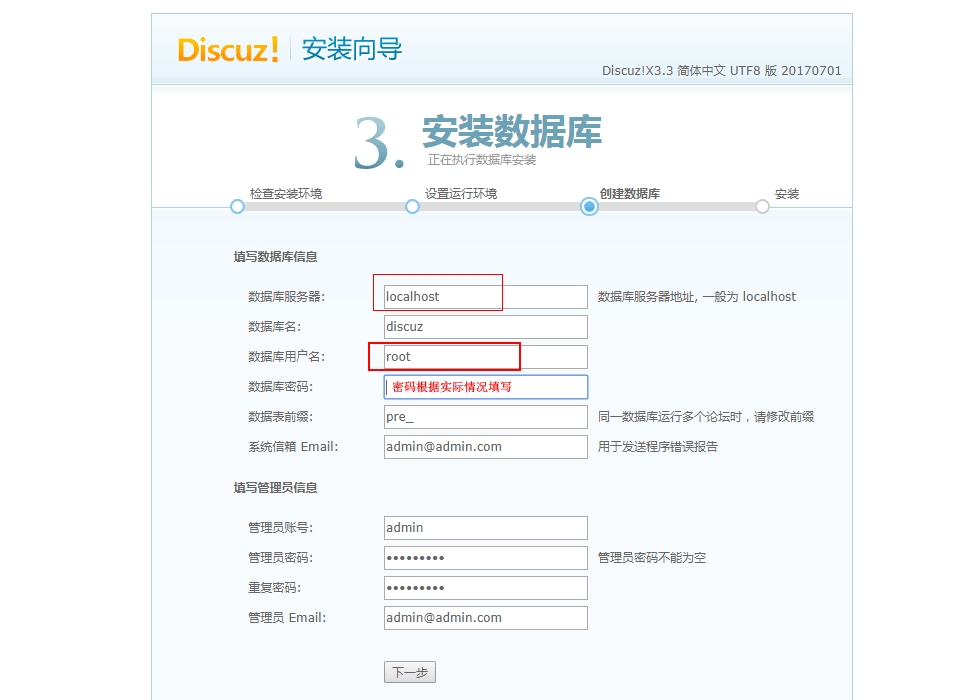Screen dimensions: 960x700
Task: Click the Discuz! logo
Action: (228, 49)
